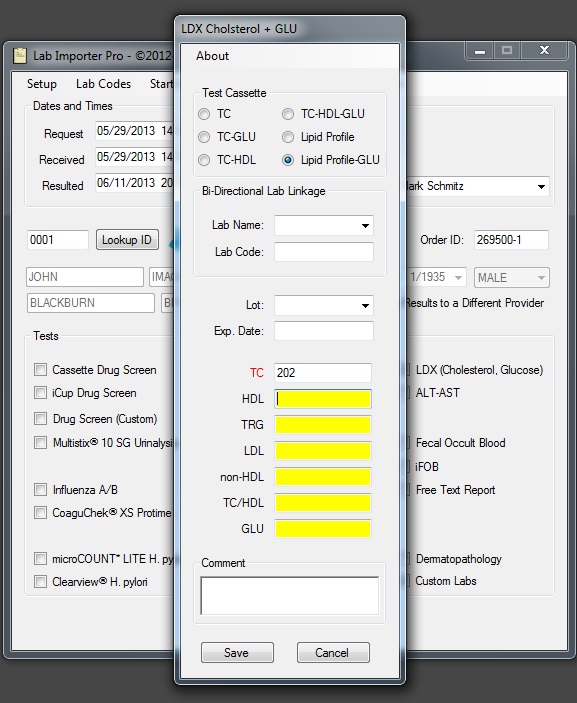Select the TC-HDL-GLU cassette option

pyautogui.click(x=288, y=114)
